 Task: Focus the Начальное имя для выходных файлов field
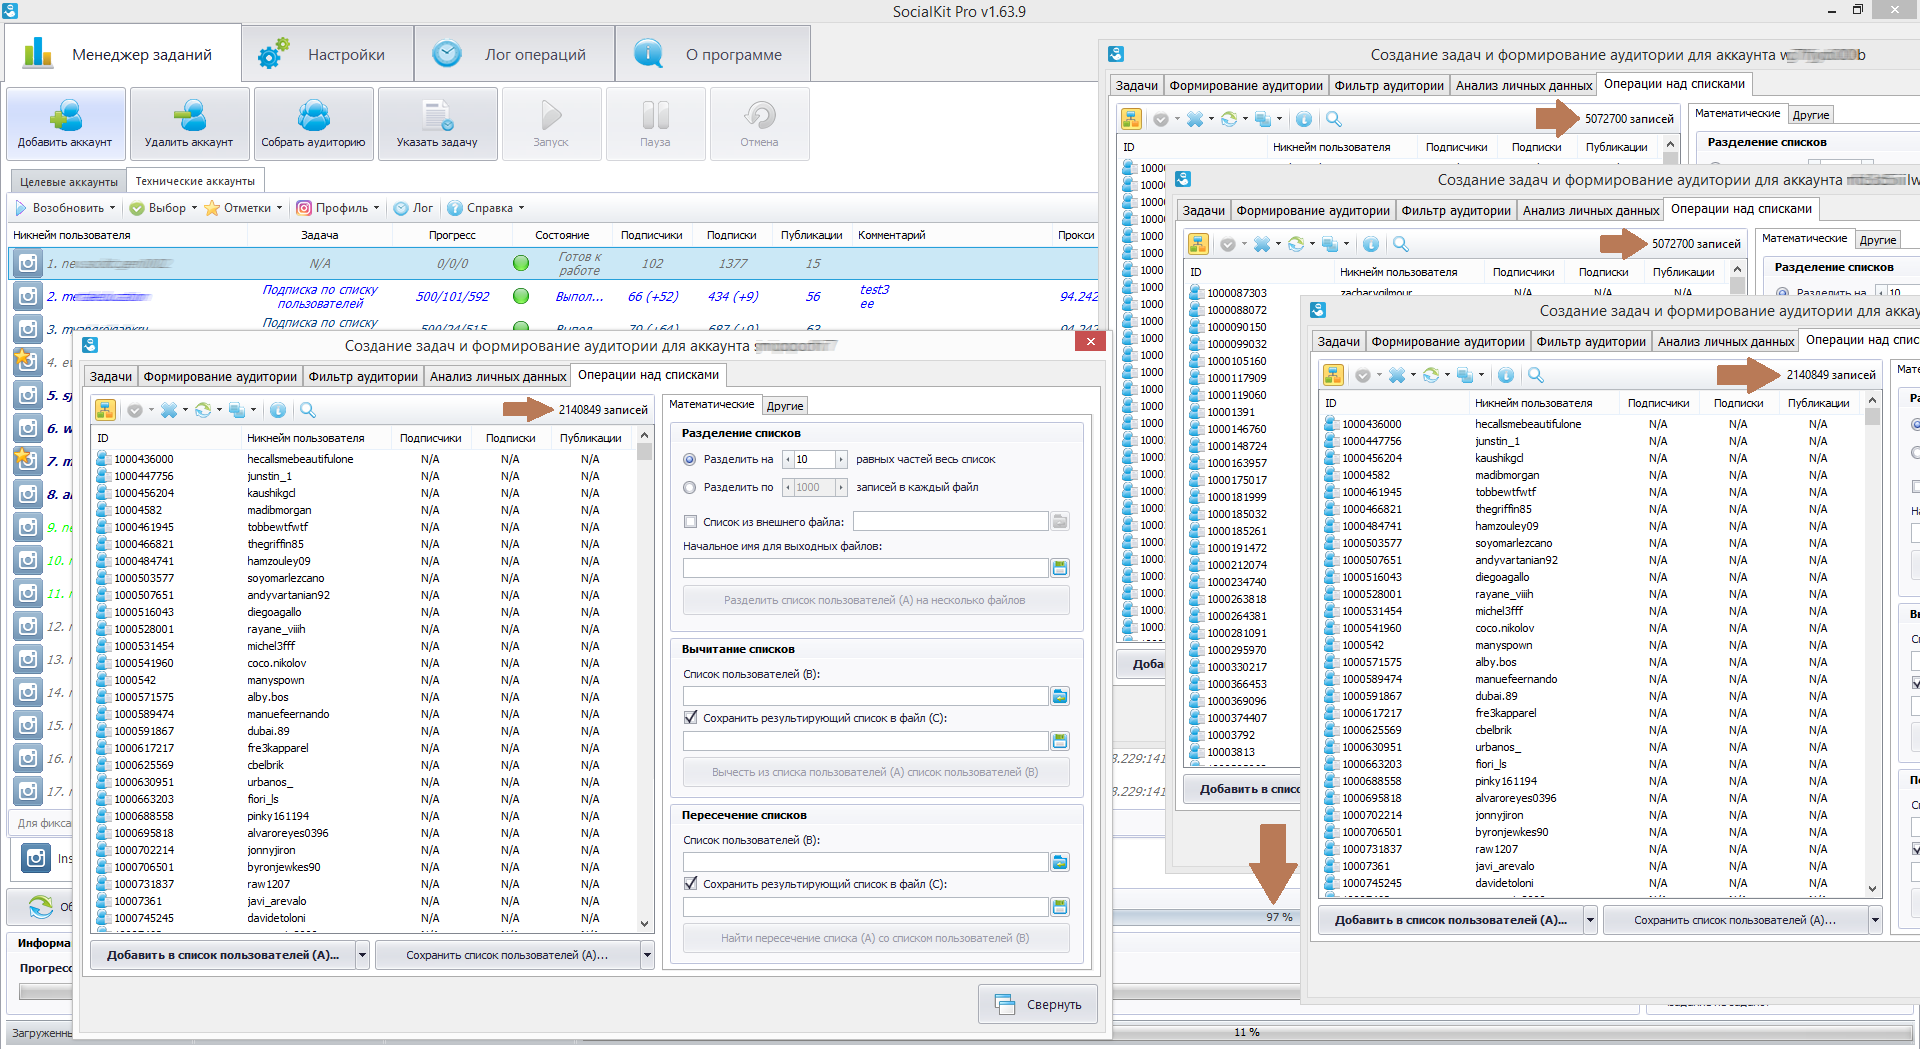[865, 568]
